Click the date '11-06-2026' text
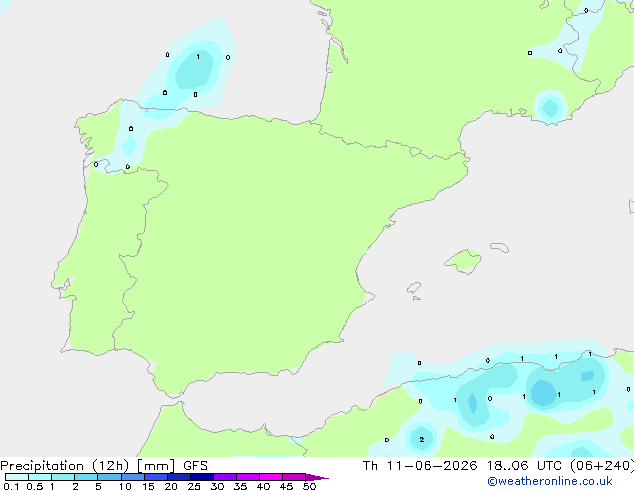This screenshot has width=634, height=490. [x=431, y=466]
